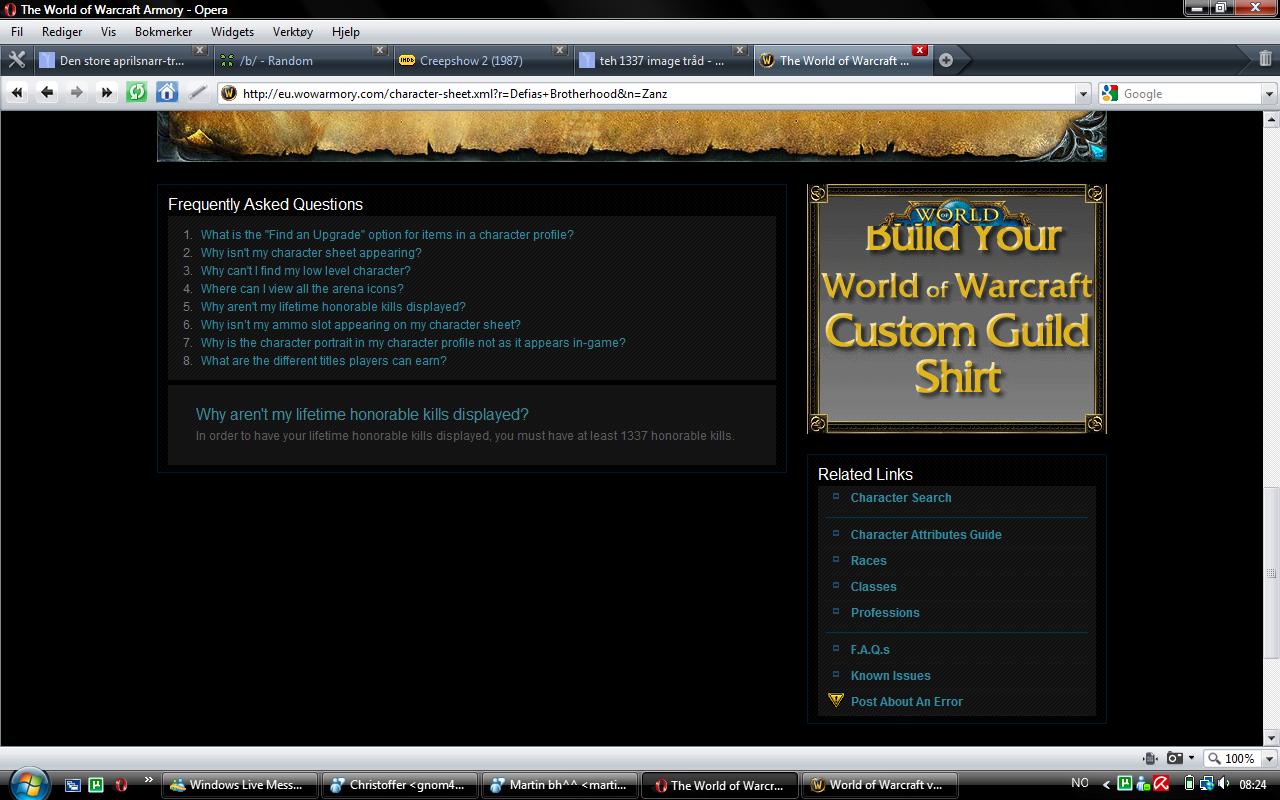Close the World of Warcraft Armory tab
This screenshot has width=1280, height=800.
pyautogui.click(x=920, y=50)
